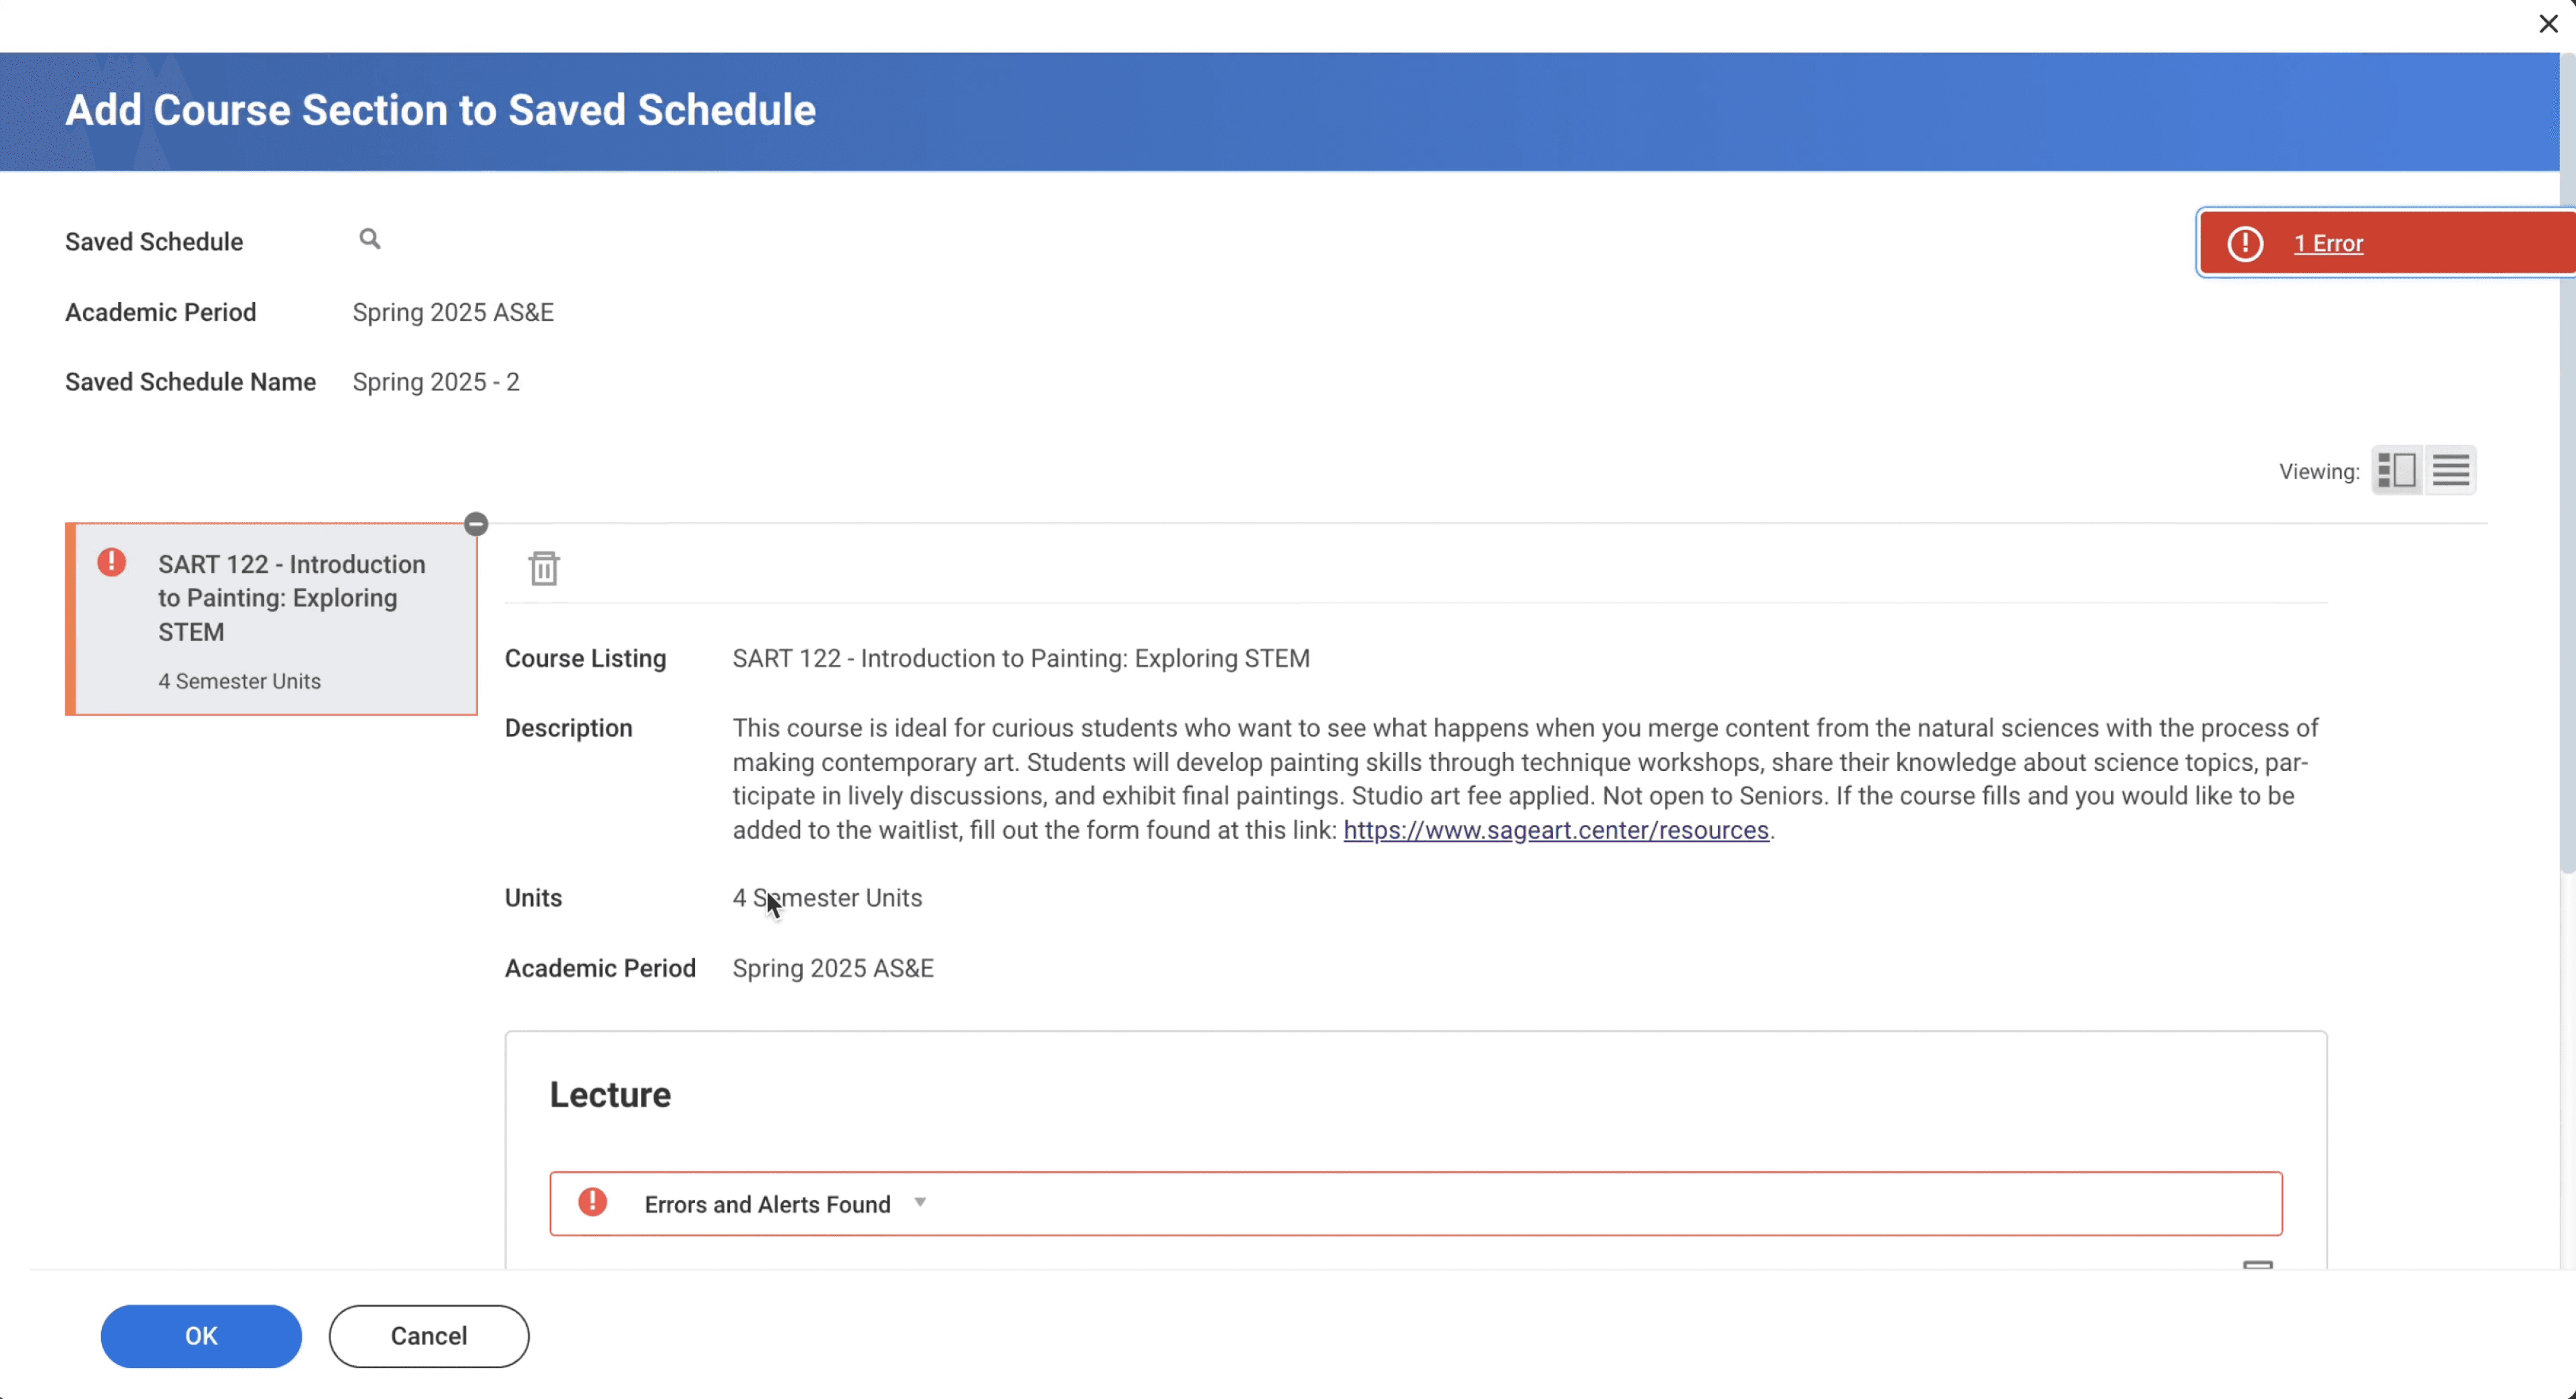The height and width of the screenshot is (1399, 2576).
Task: Click the Spring 2025 - 2 schedule name
Action: click(x=436, y=382)
